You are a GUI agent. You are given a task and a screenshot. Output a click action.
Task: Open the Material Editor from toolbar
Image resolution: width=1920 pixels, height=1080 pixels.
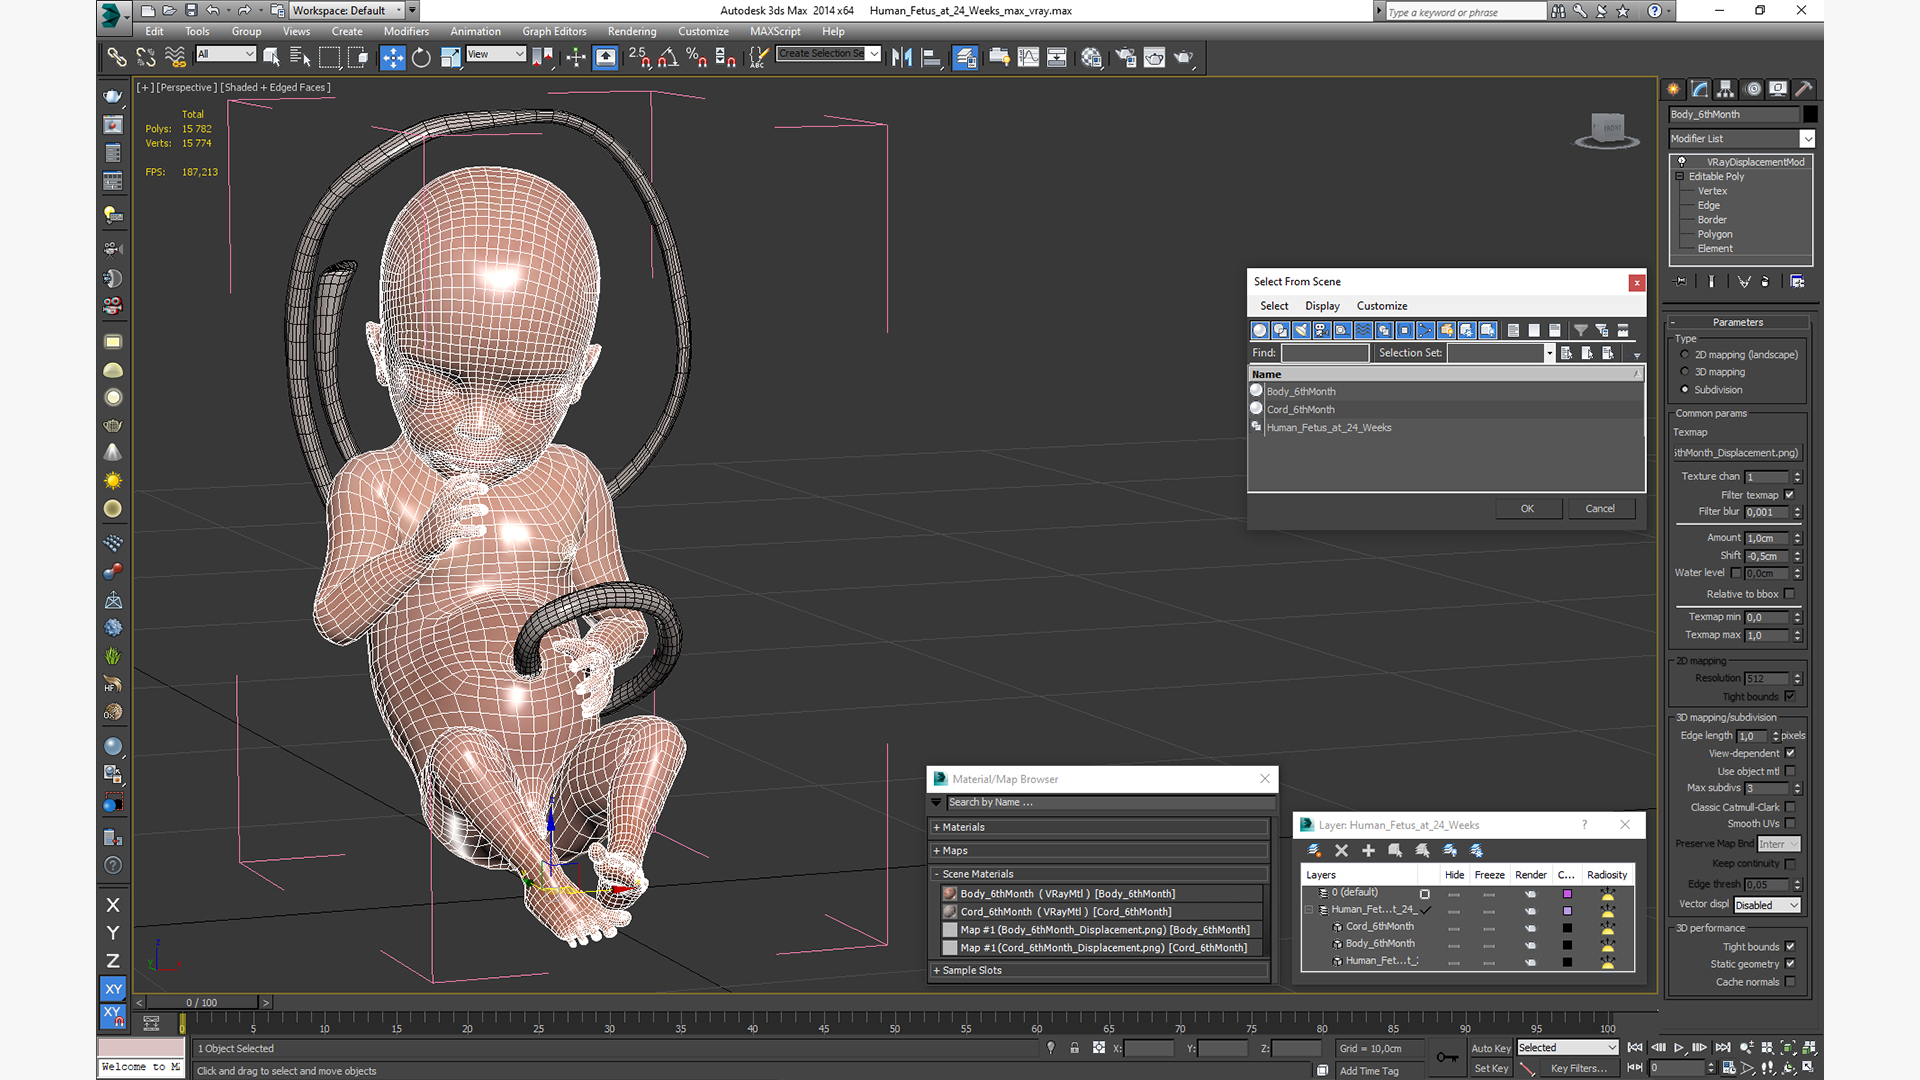[1091, 58]
